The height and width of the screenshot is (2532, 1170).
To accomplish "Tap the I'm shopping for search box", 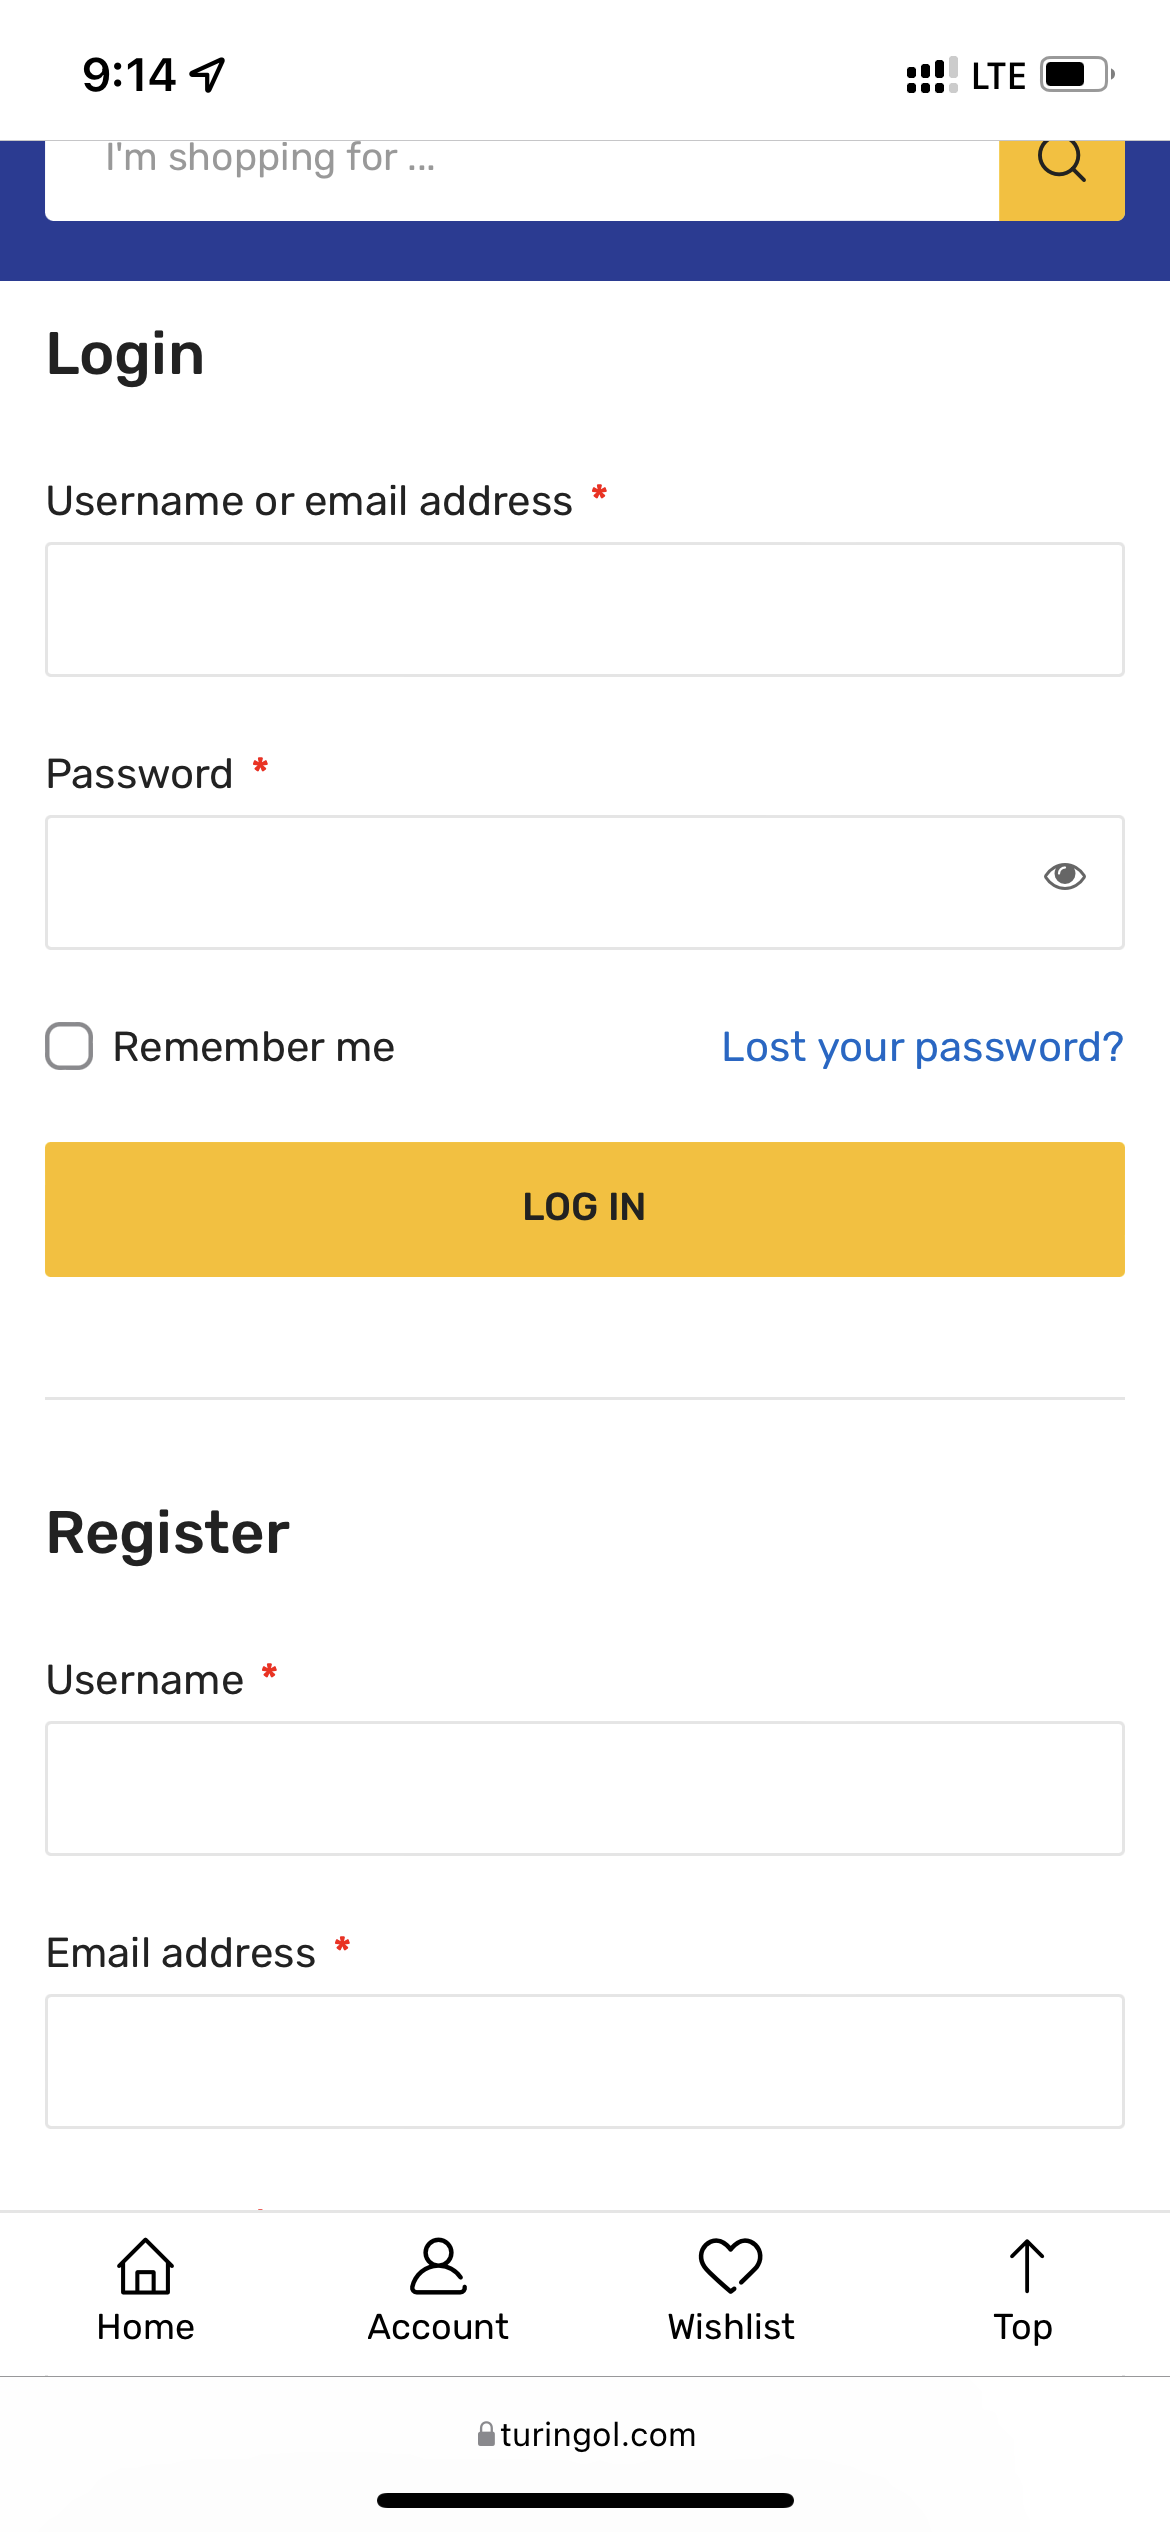I will (x=522, y=178).
